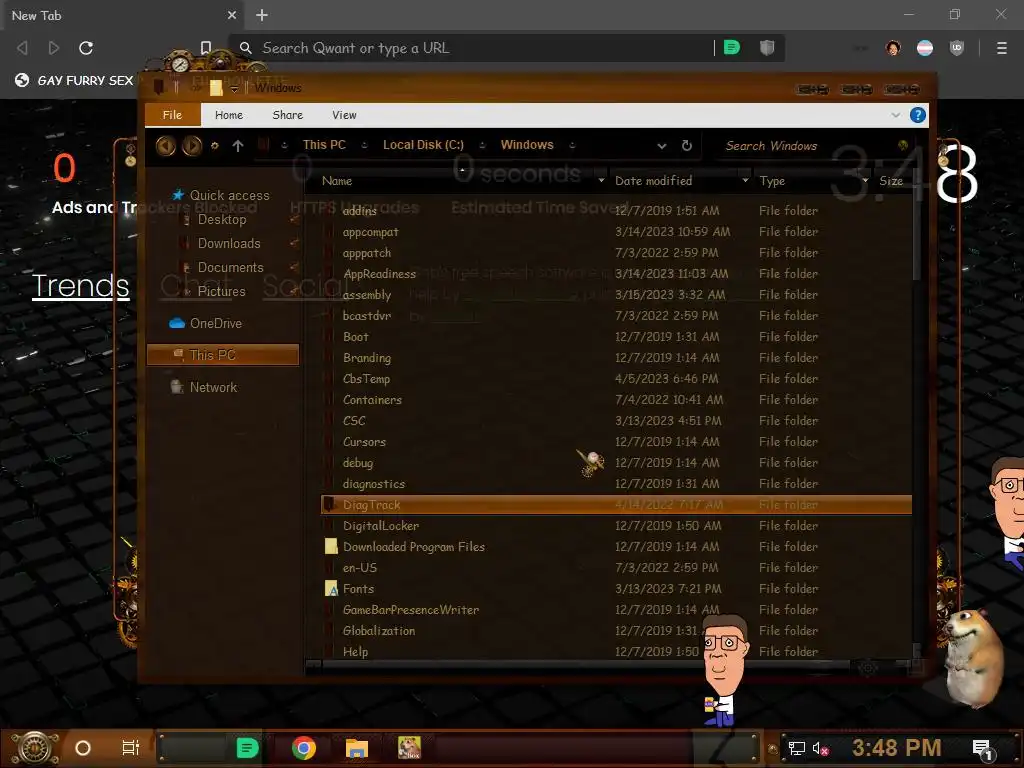Open the address bar history dropdown
Image resolution: width=1024 pixels, height=768 pixels.
click(662, 146)
